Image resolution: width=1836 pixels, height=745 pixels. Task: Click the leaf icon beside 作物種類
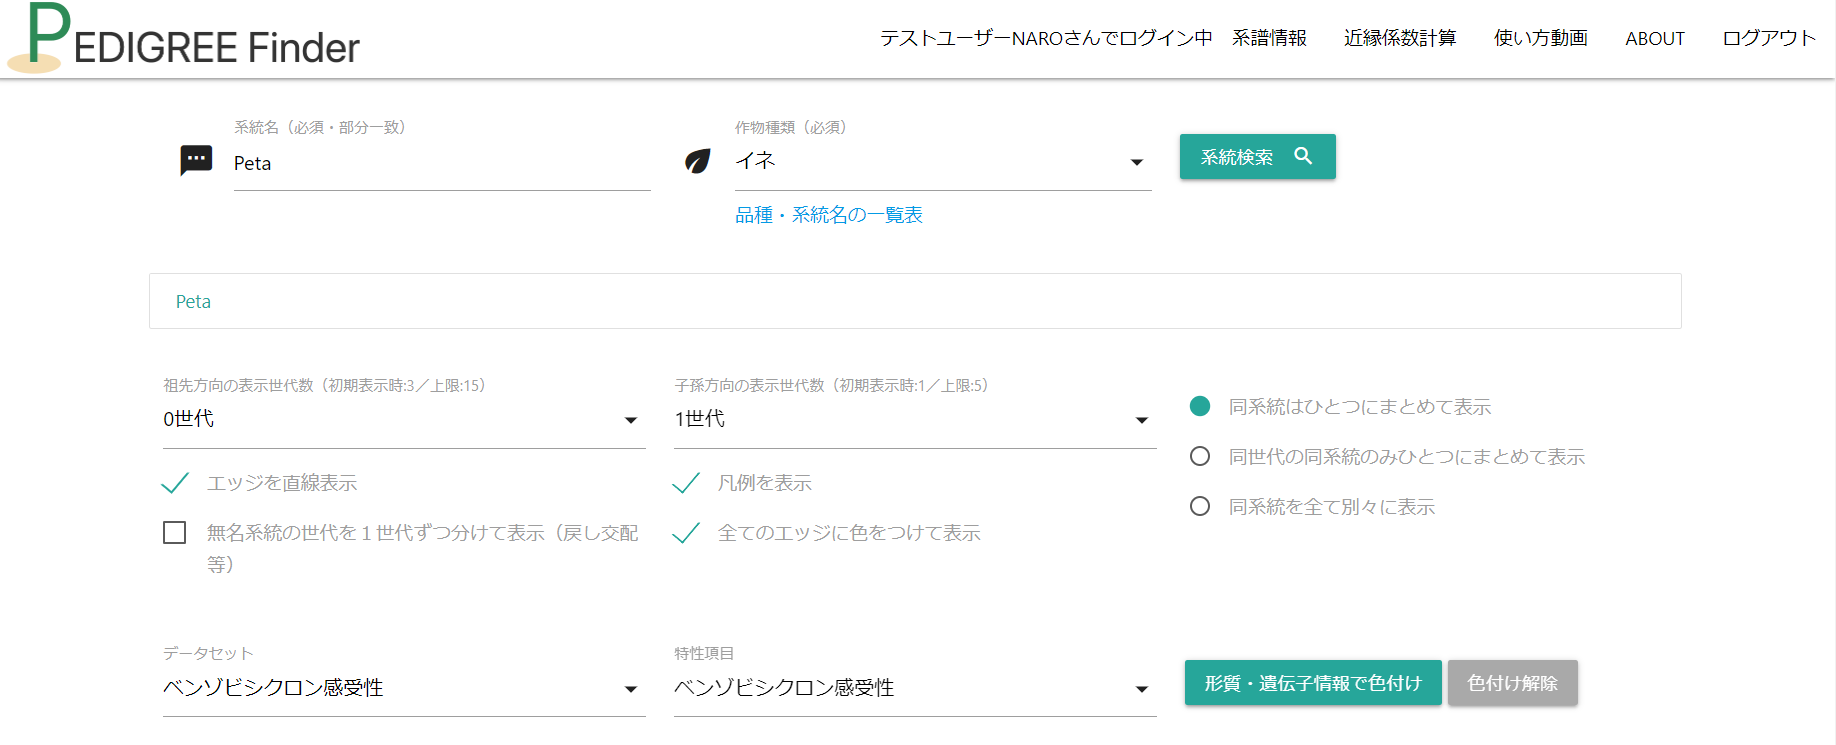[698, 161]
